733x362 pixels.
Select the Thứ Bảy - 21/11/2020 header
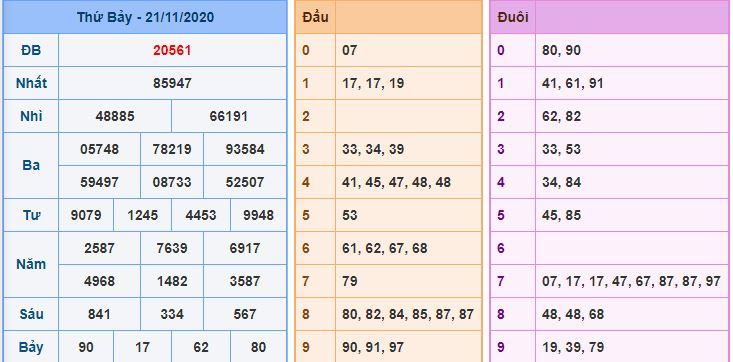click(145, 17)
